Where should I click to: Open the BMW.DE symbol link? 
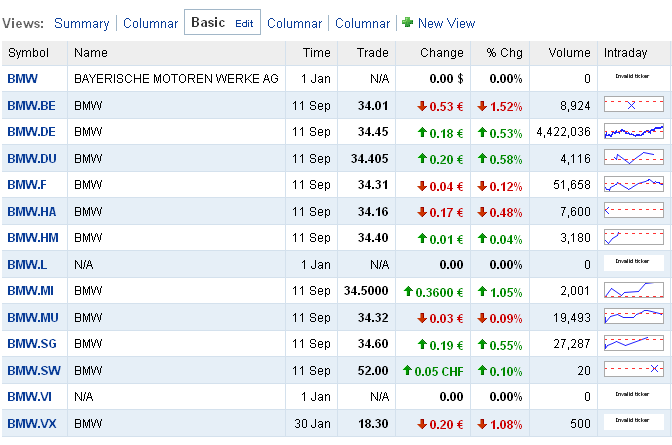[31, 132]
